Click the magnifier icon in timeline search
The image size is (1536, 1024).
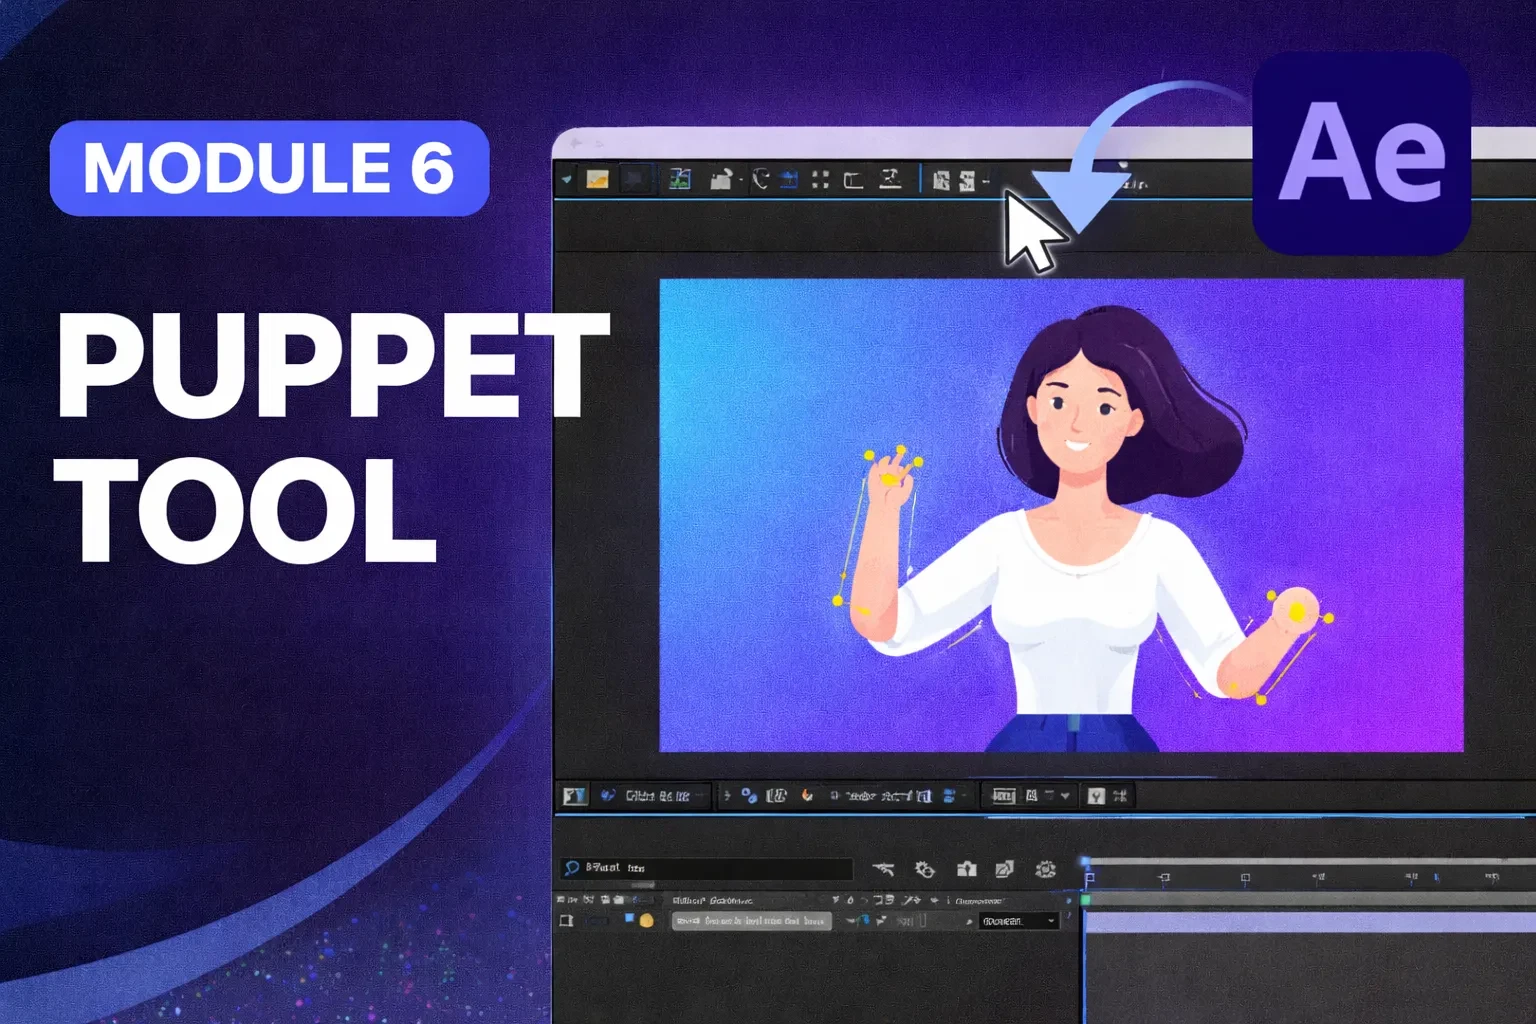[x=572, y=868]
